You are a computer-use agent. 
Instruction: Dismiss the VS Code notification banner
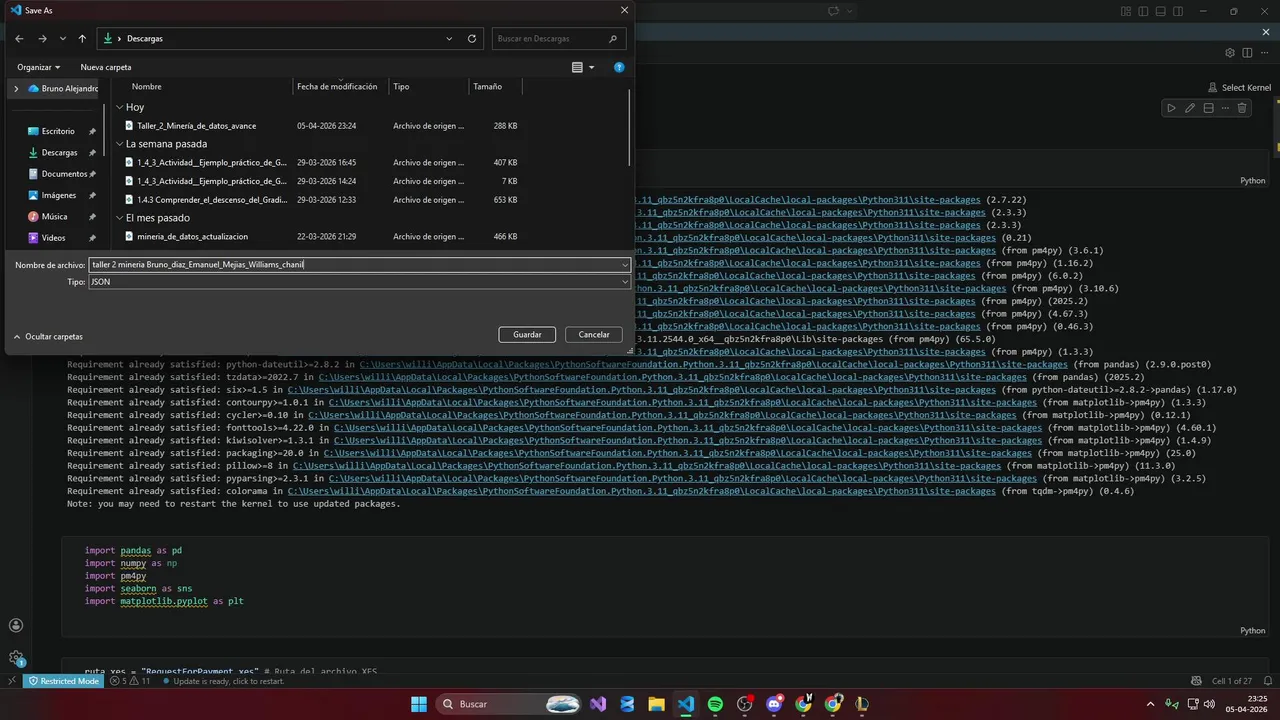click(x=1268, y=31)
